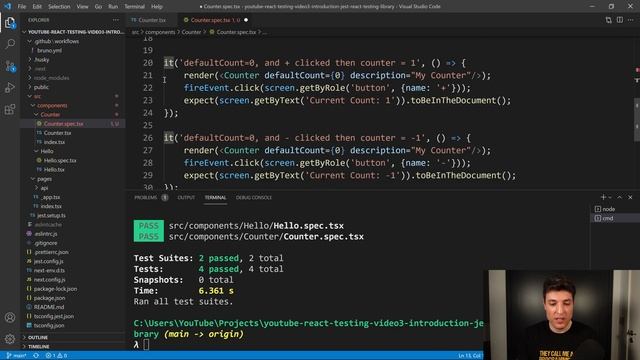
Task: Create a new terminal with plus icon
Action: pos(603,197)
